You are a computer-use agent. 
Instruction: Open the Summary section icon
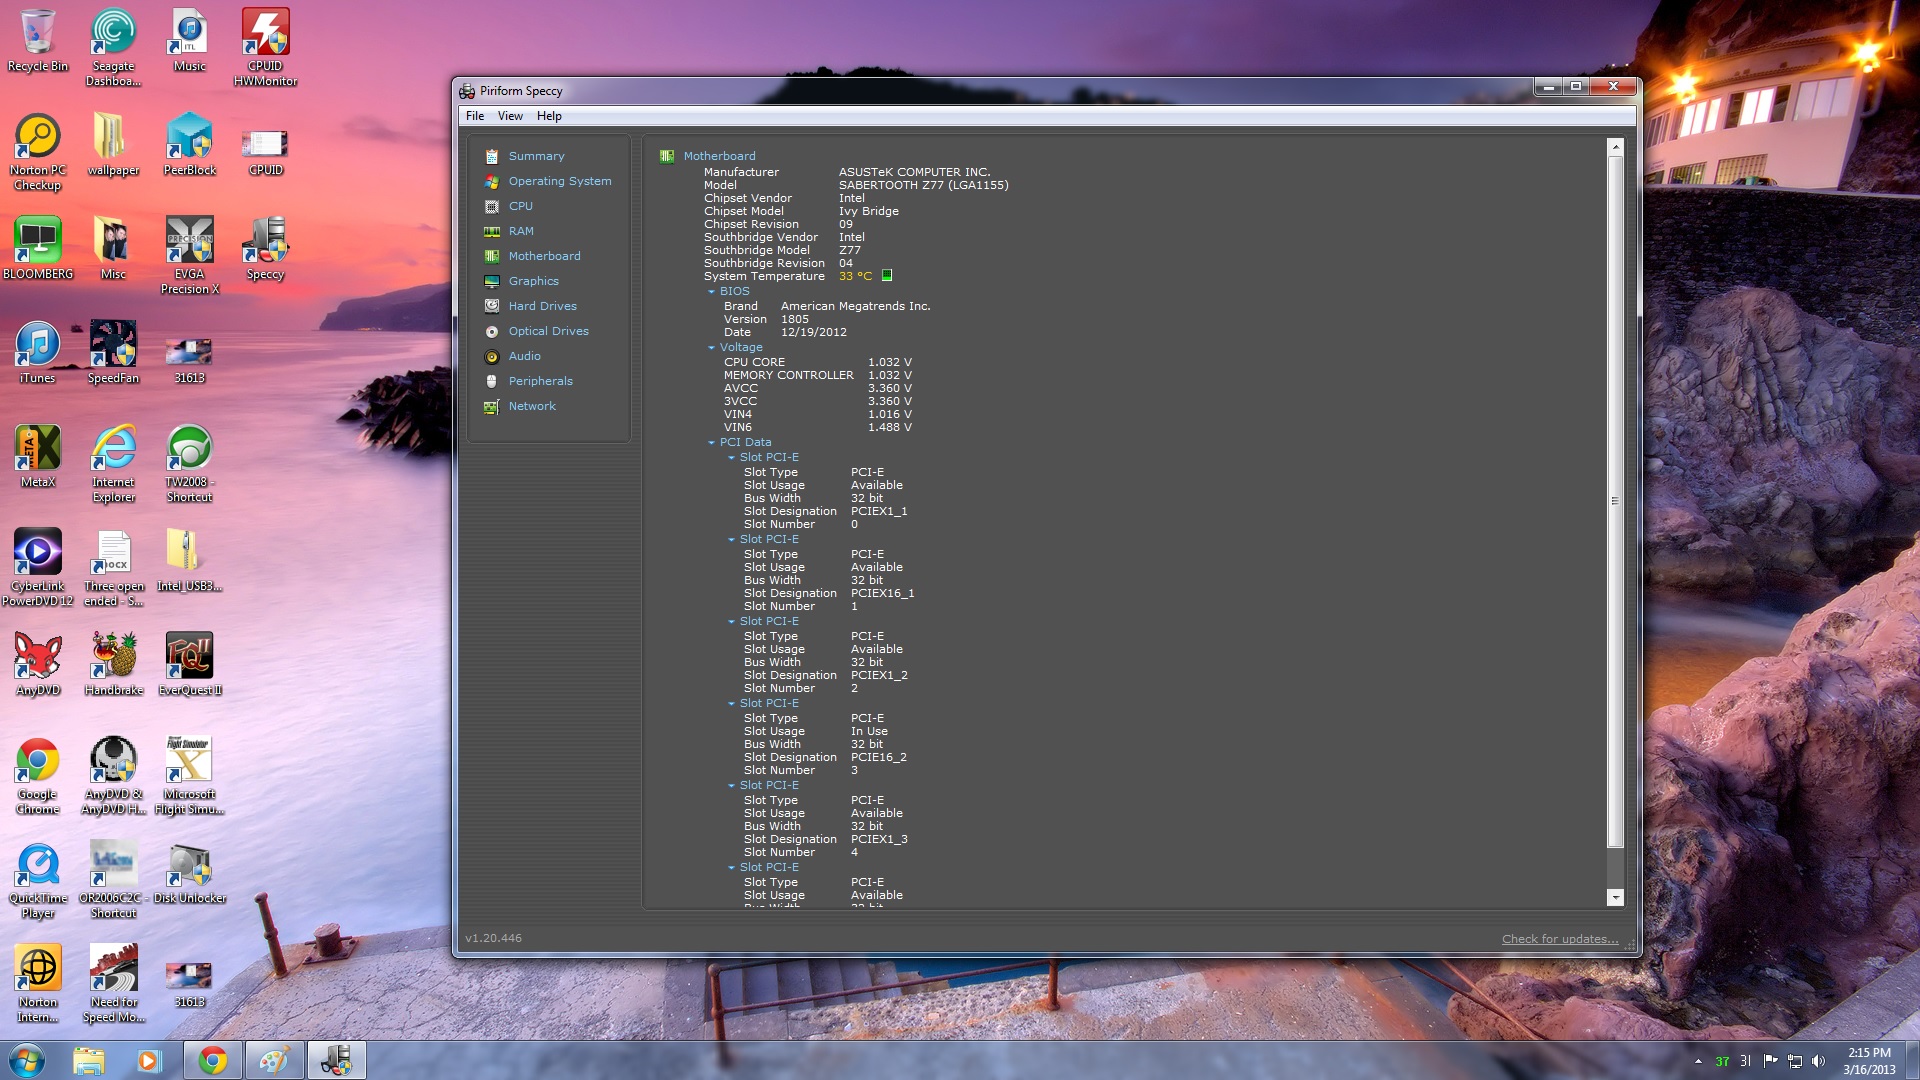[x=492, y=156]
